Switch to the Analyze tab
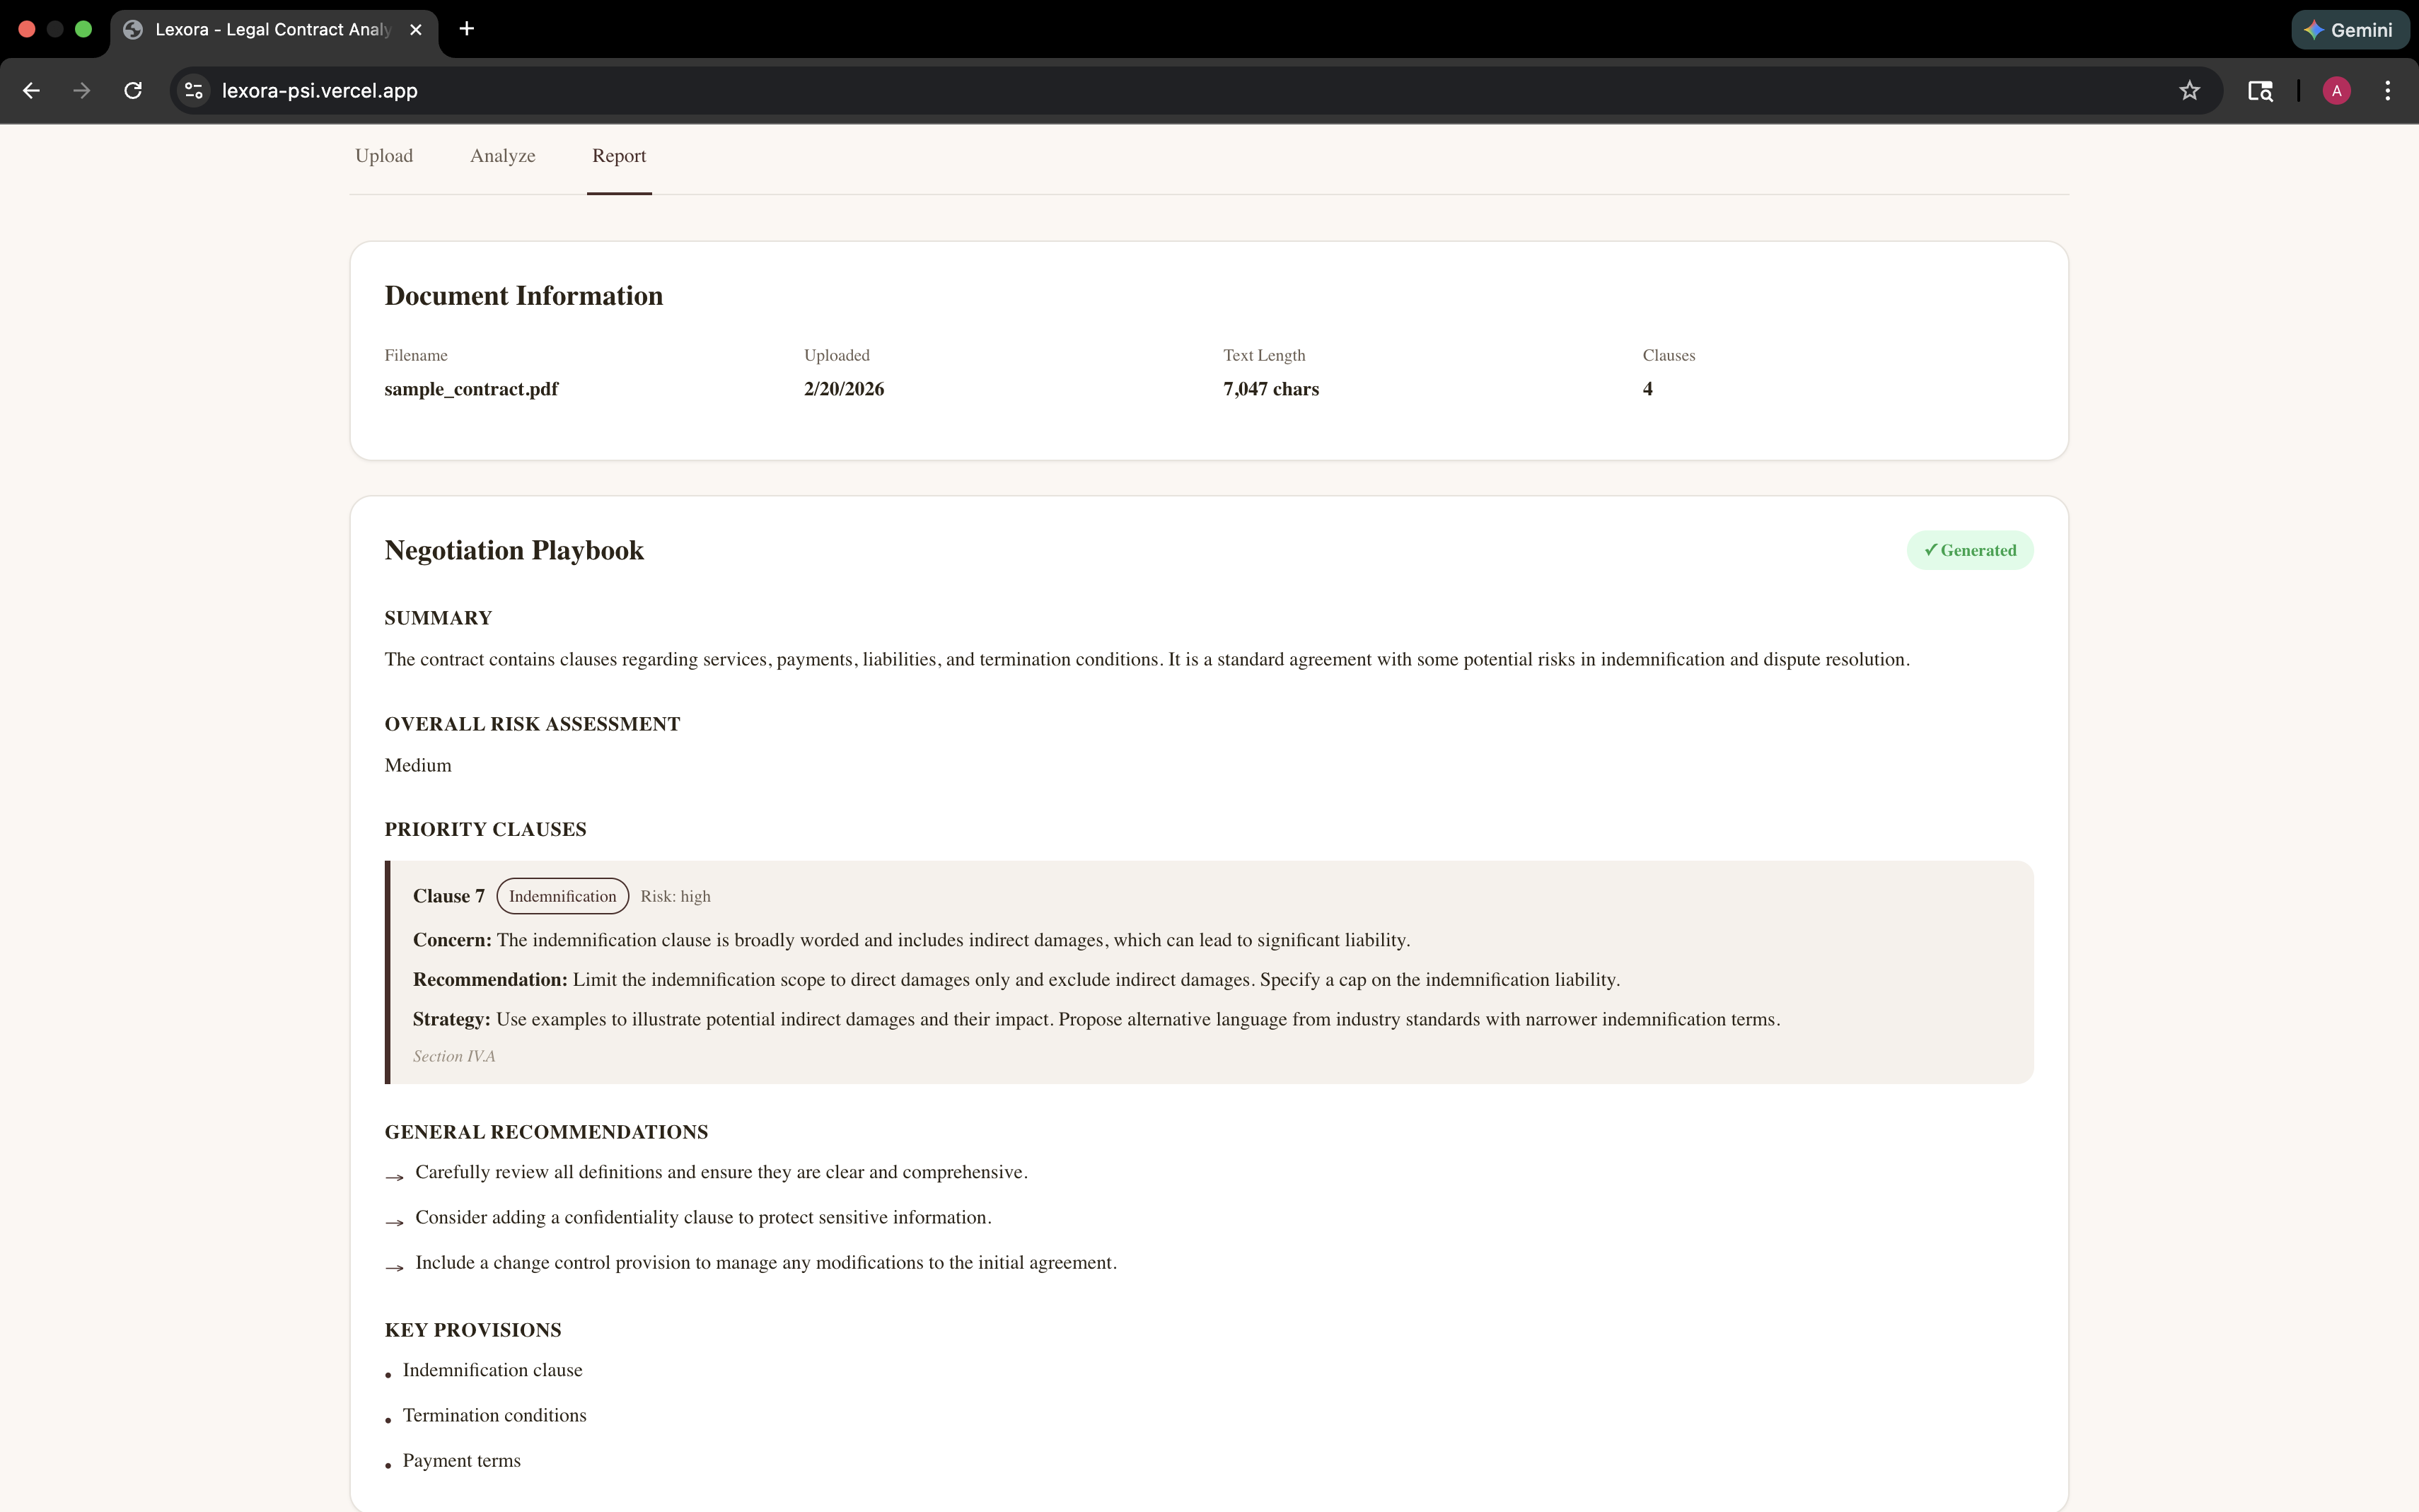 (x=502, y=156)
